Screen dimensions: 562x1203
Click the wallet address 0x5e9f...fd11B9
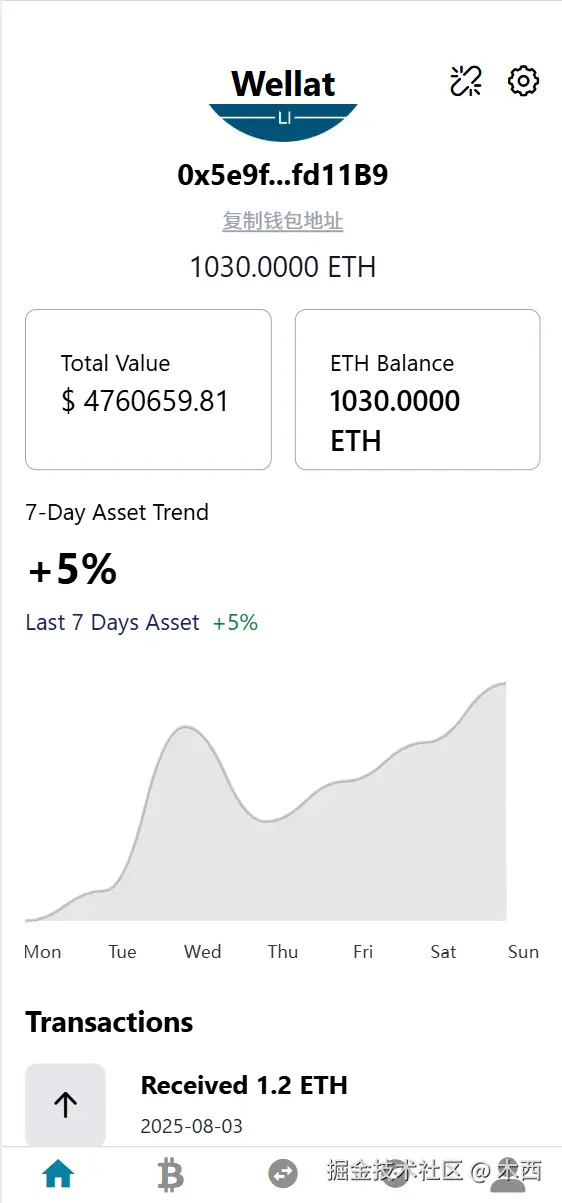click(x=283, y=176)
